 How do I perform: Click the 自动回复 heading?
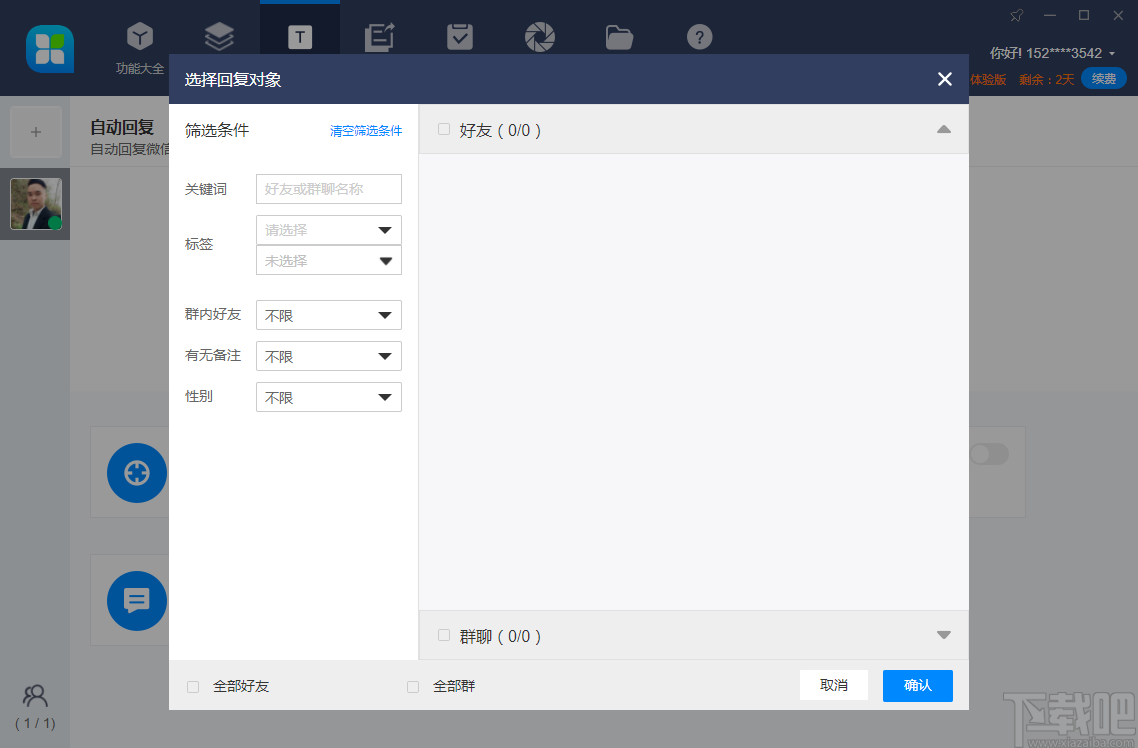click(122, 127)
